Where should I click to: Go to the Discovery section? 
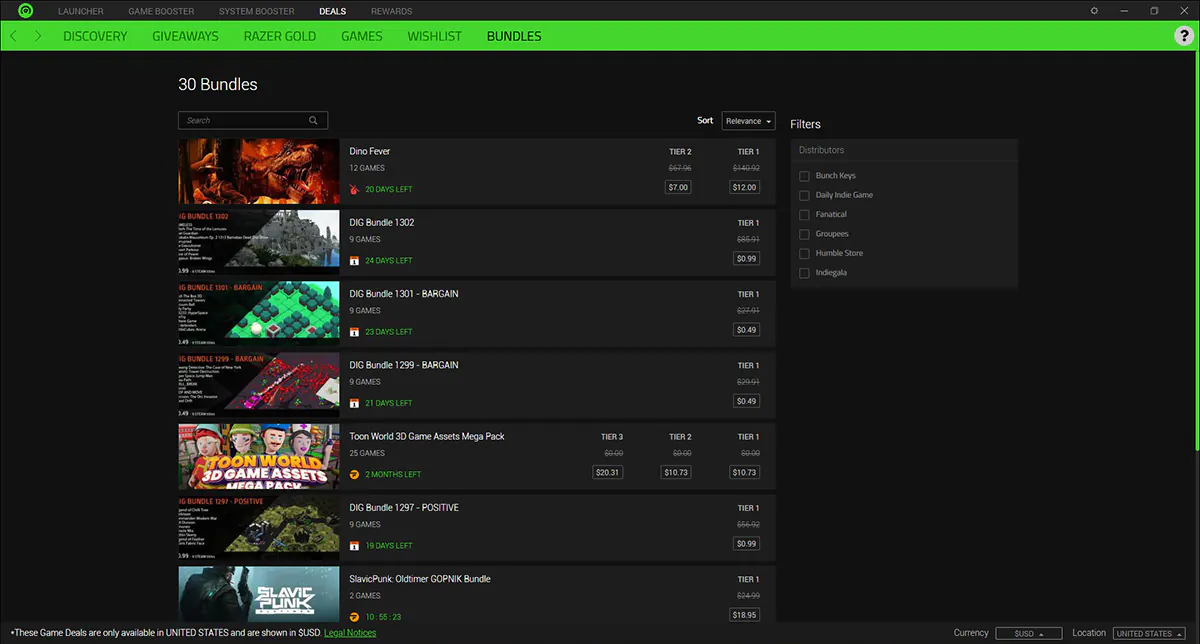coord(95,36)
